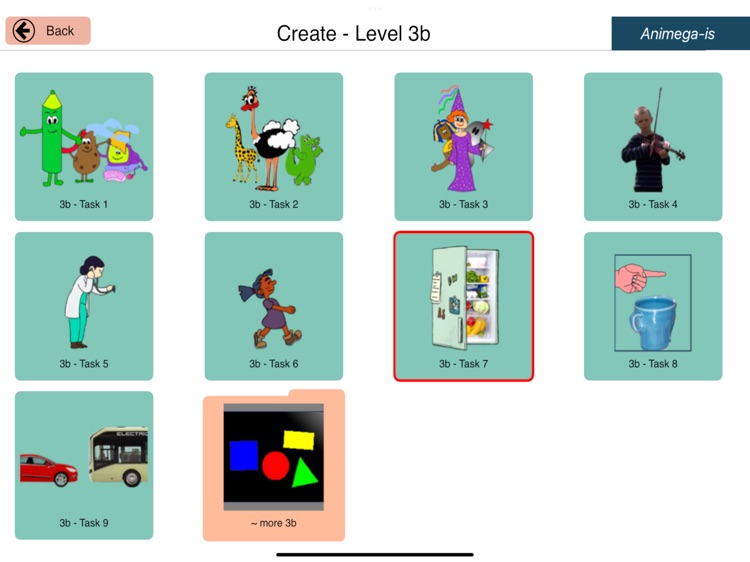750x562 pixels.
Task: Select 3b - Task 7 refrigerator tile
Action: pos(463,306)
